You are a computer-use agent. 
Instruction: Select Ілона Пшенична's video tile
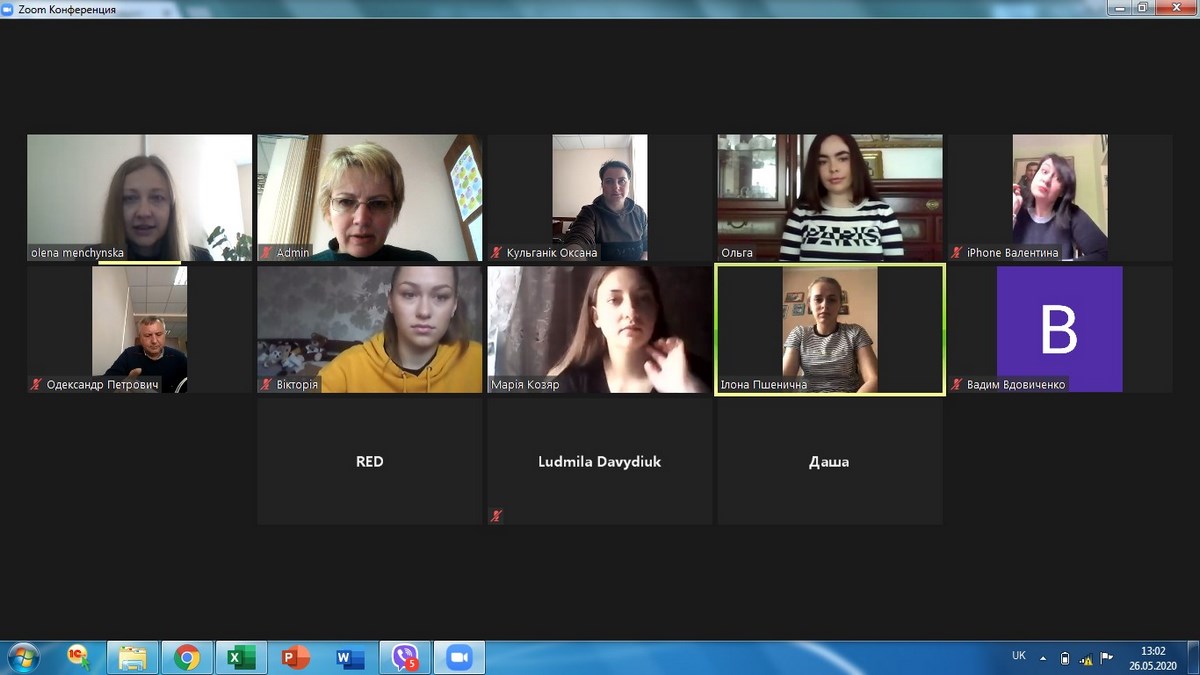click(829, 329)
